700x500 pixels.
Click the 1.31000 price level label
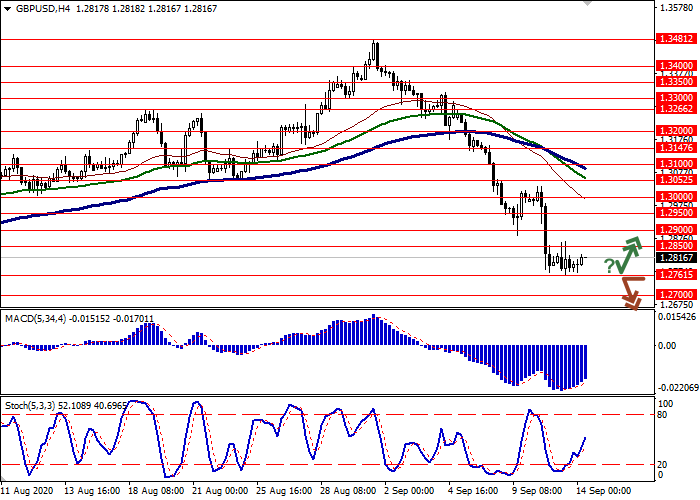676,163
